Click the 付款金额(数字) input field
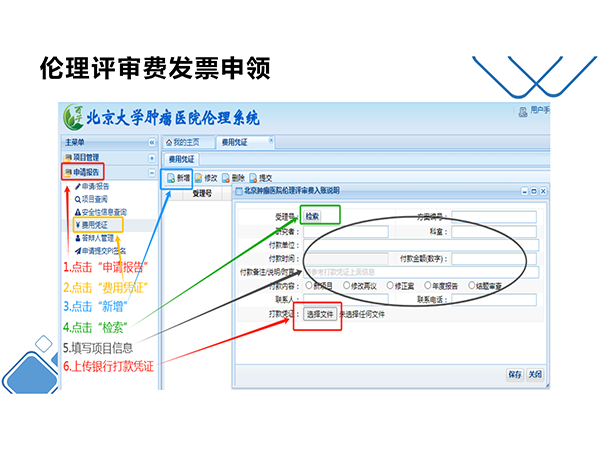This screenshot has width=600, height=450. click(x=494, y=259)
